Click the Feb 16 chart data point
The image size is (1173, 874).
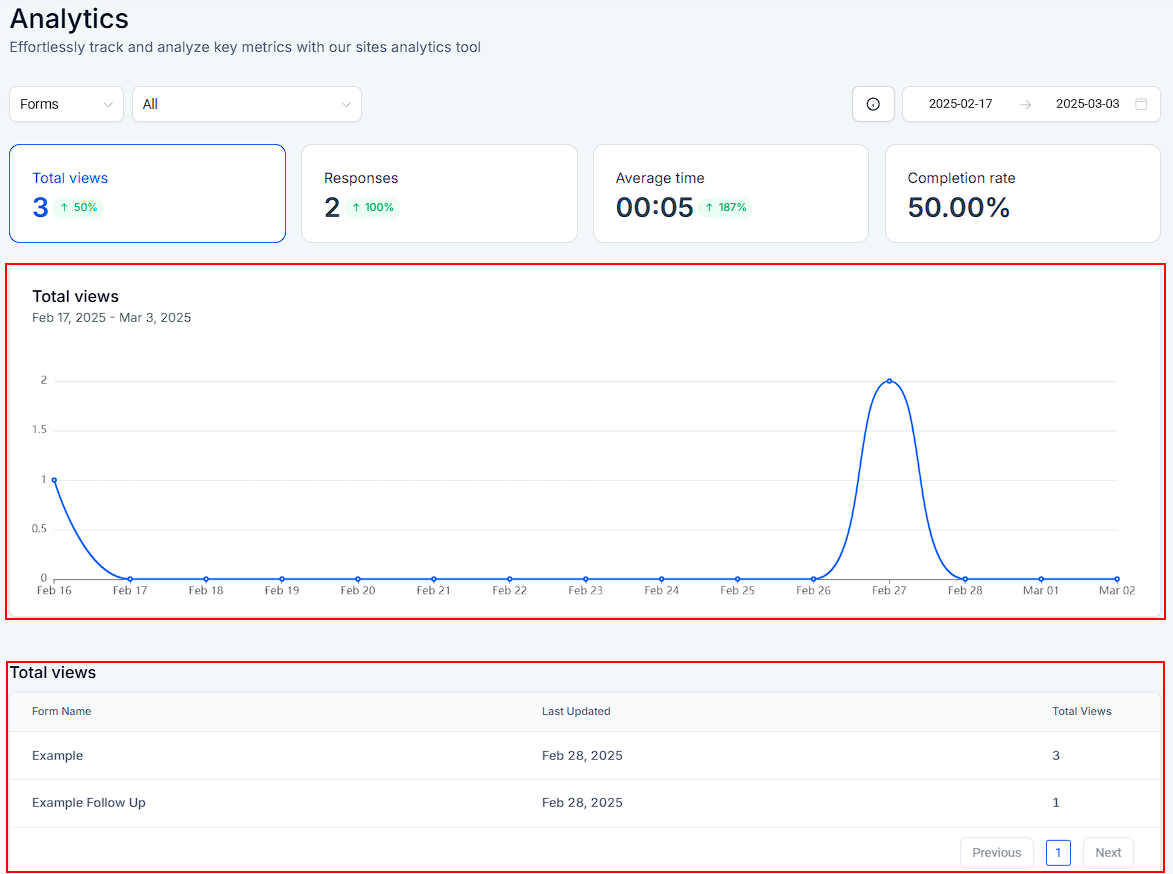pyautogui.click(x=54, y=480)
